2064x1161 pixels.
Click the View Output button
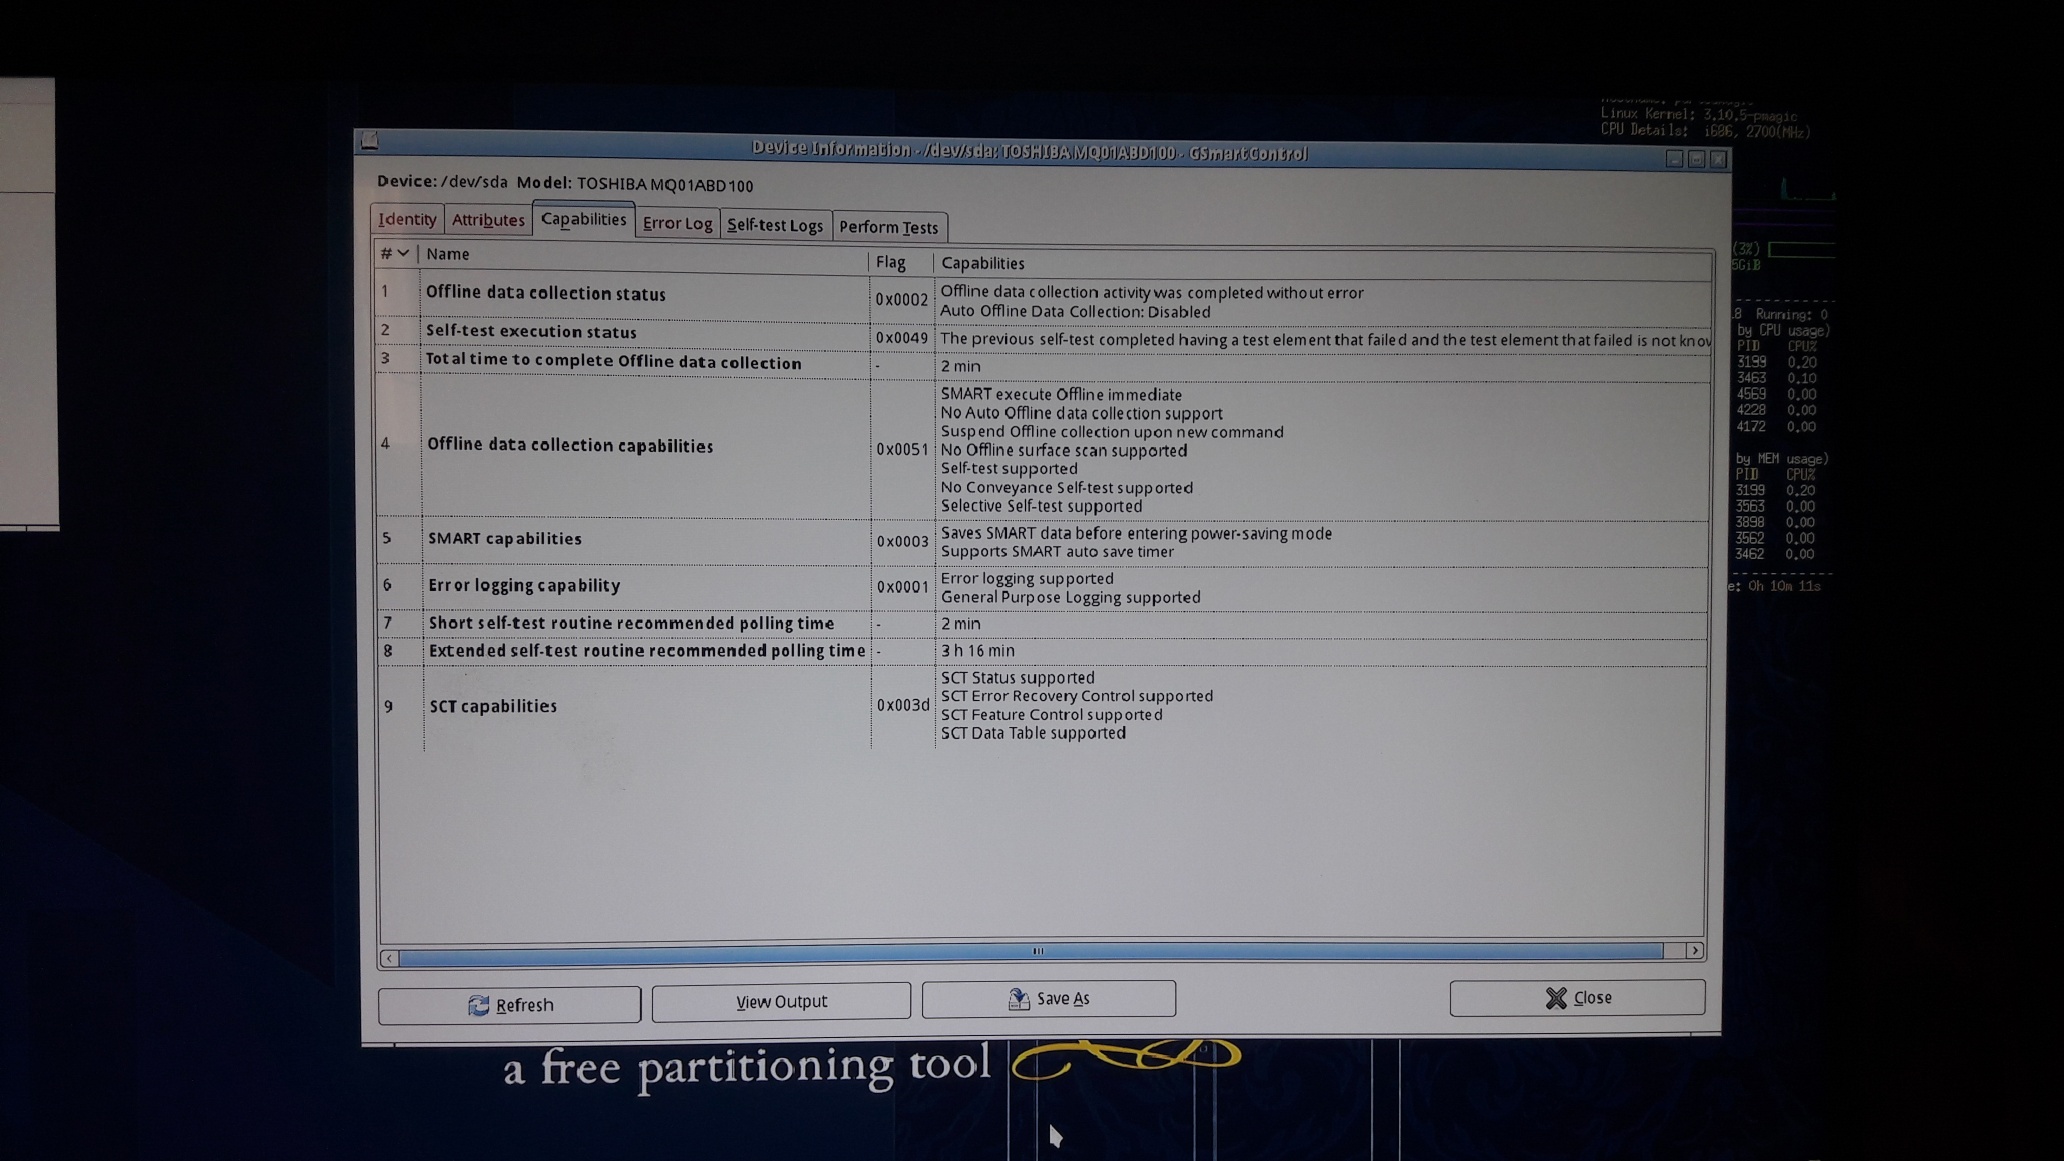click(781, 1001)
